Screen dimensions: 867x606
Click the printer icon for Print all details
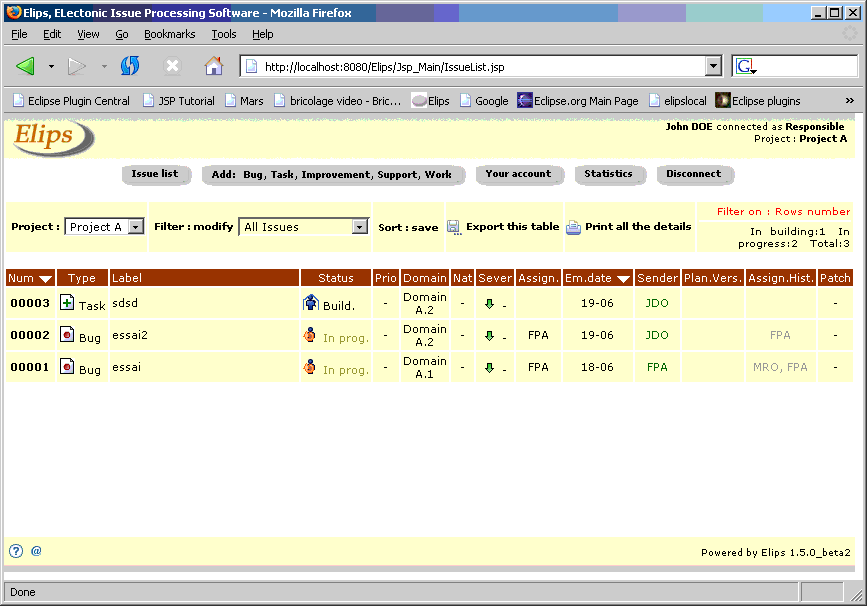573,227
